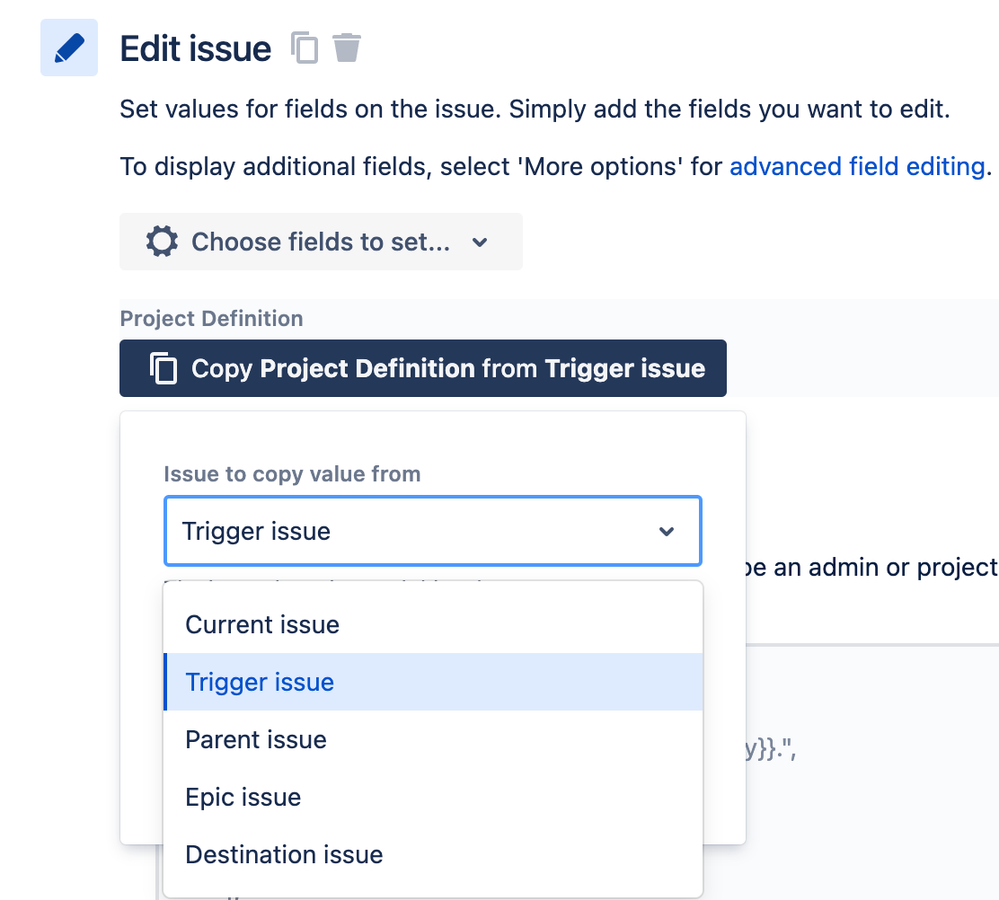Collapse the dropdown using its chevron arrow

pyautogui.click(x=666, y=531)
